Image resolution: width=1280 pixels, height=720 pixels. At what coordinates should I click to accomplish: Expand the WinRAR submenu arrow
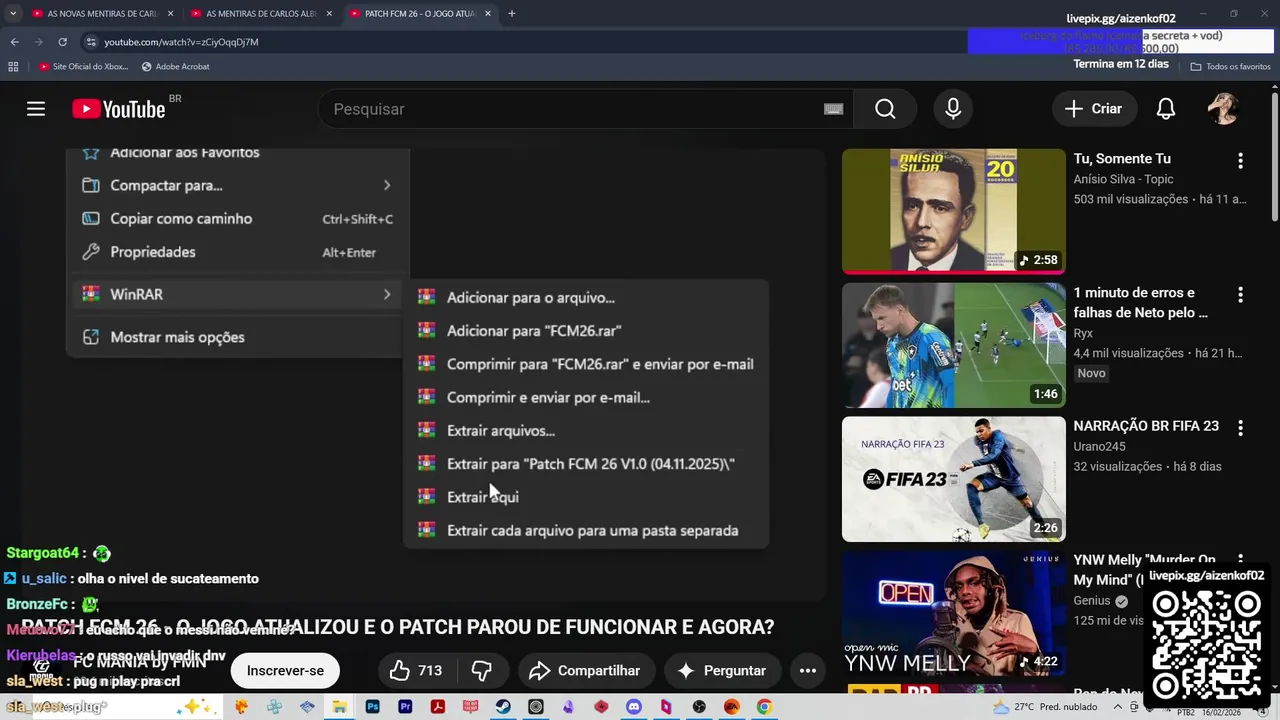(x=387, y=294)
